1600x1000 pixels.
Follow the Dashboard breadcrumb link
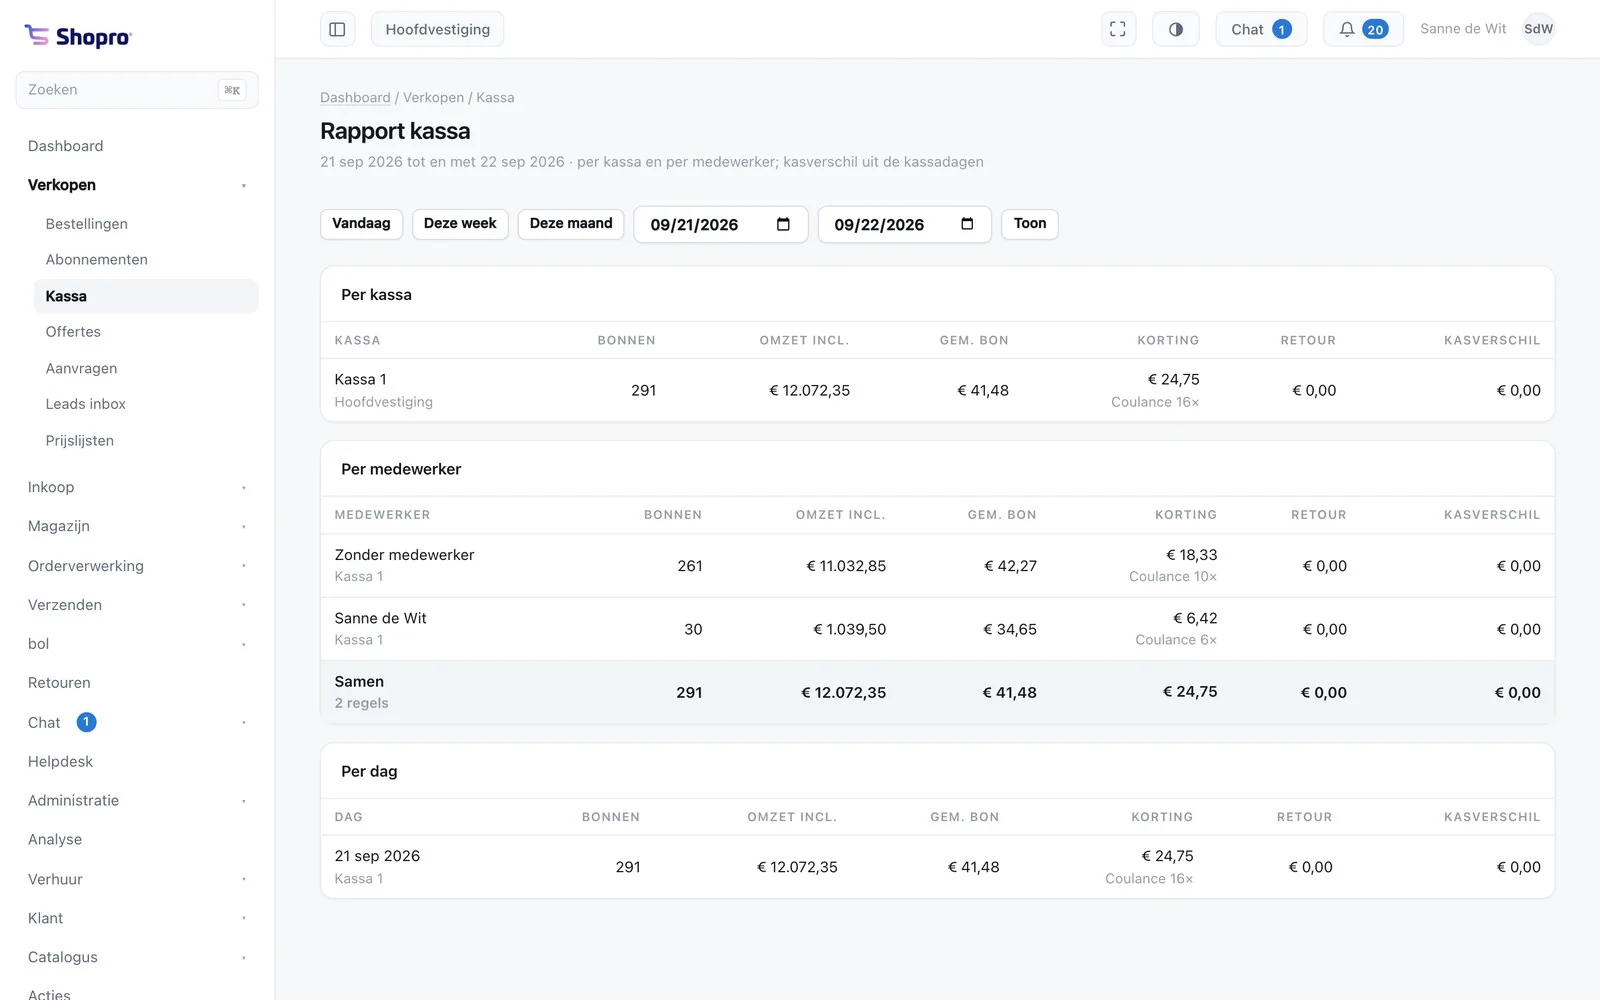[355, 98]
